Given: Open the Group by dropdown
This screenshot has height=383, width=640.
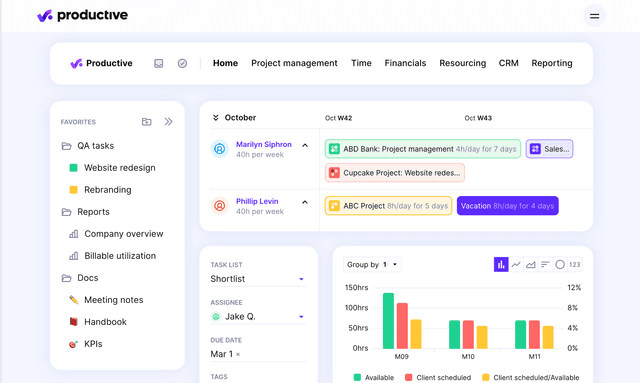Looking at the screenshot, I should coord(372,265).
